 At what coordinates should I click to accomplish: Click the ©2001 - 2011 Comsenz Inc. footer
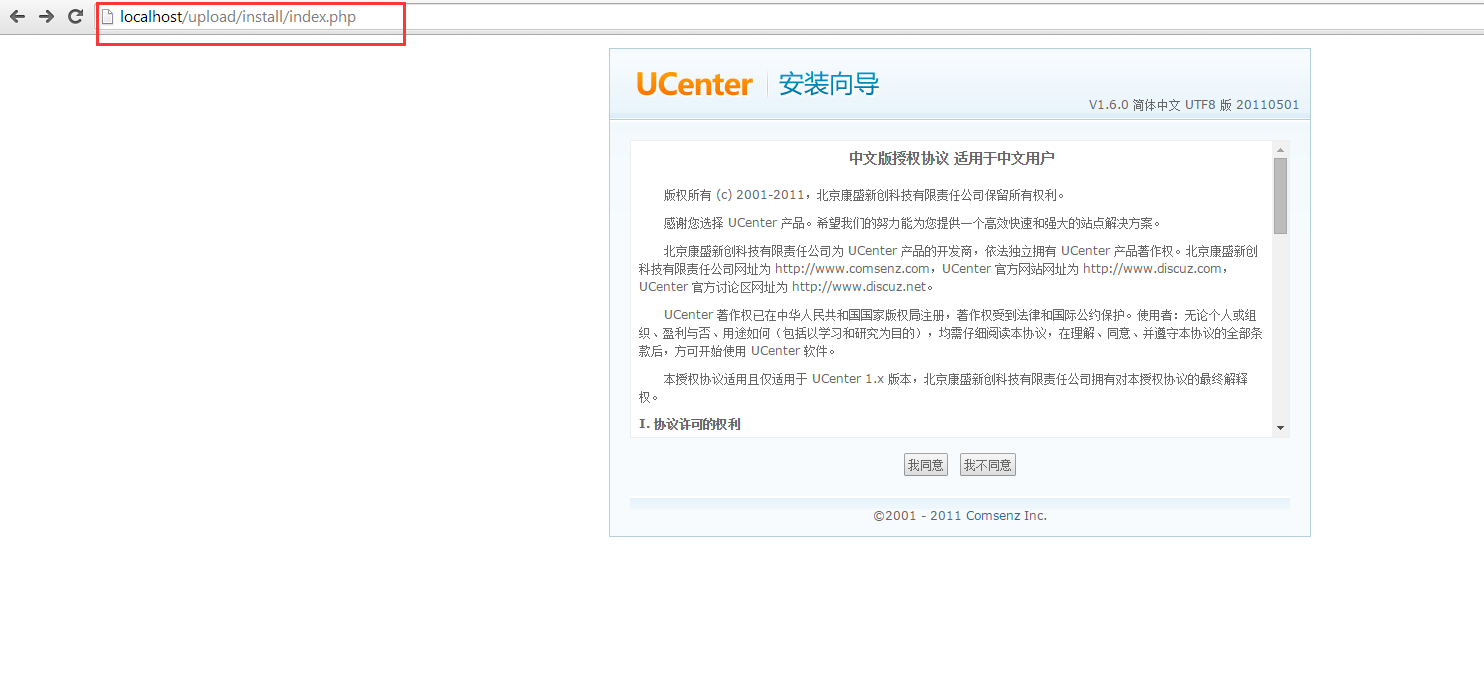click(x=960, y=516)
